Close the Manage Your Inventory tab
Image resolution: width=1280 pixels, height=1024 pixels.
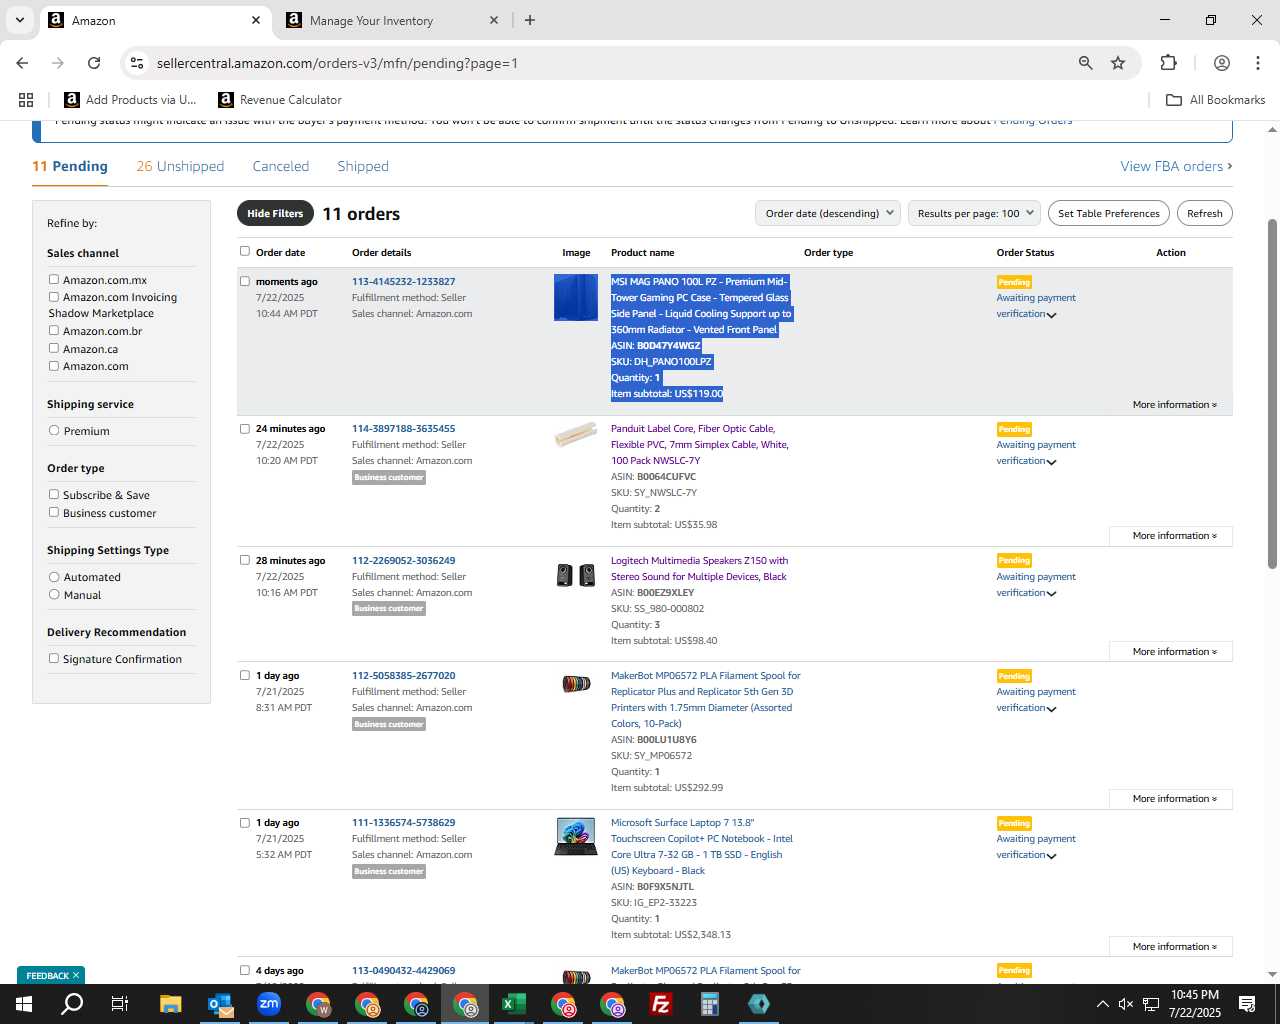coord(493,20)
